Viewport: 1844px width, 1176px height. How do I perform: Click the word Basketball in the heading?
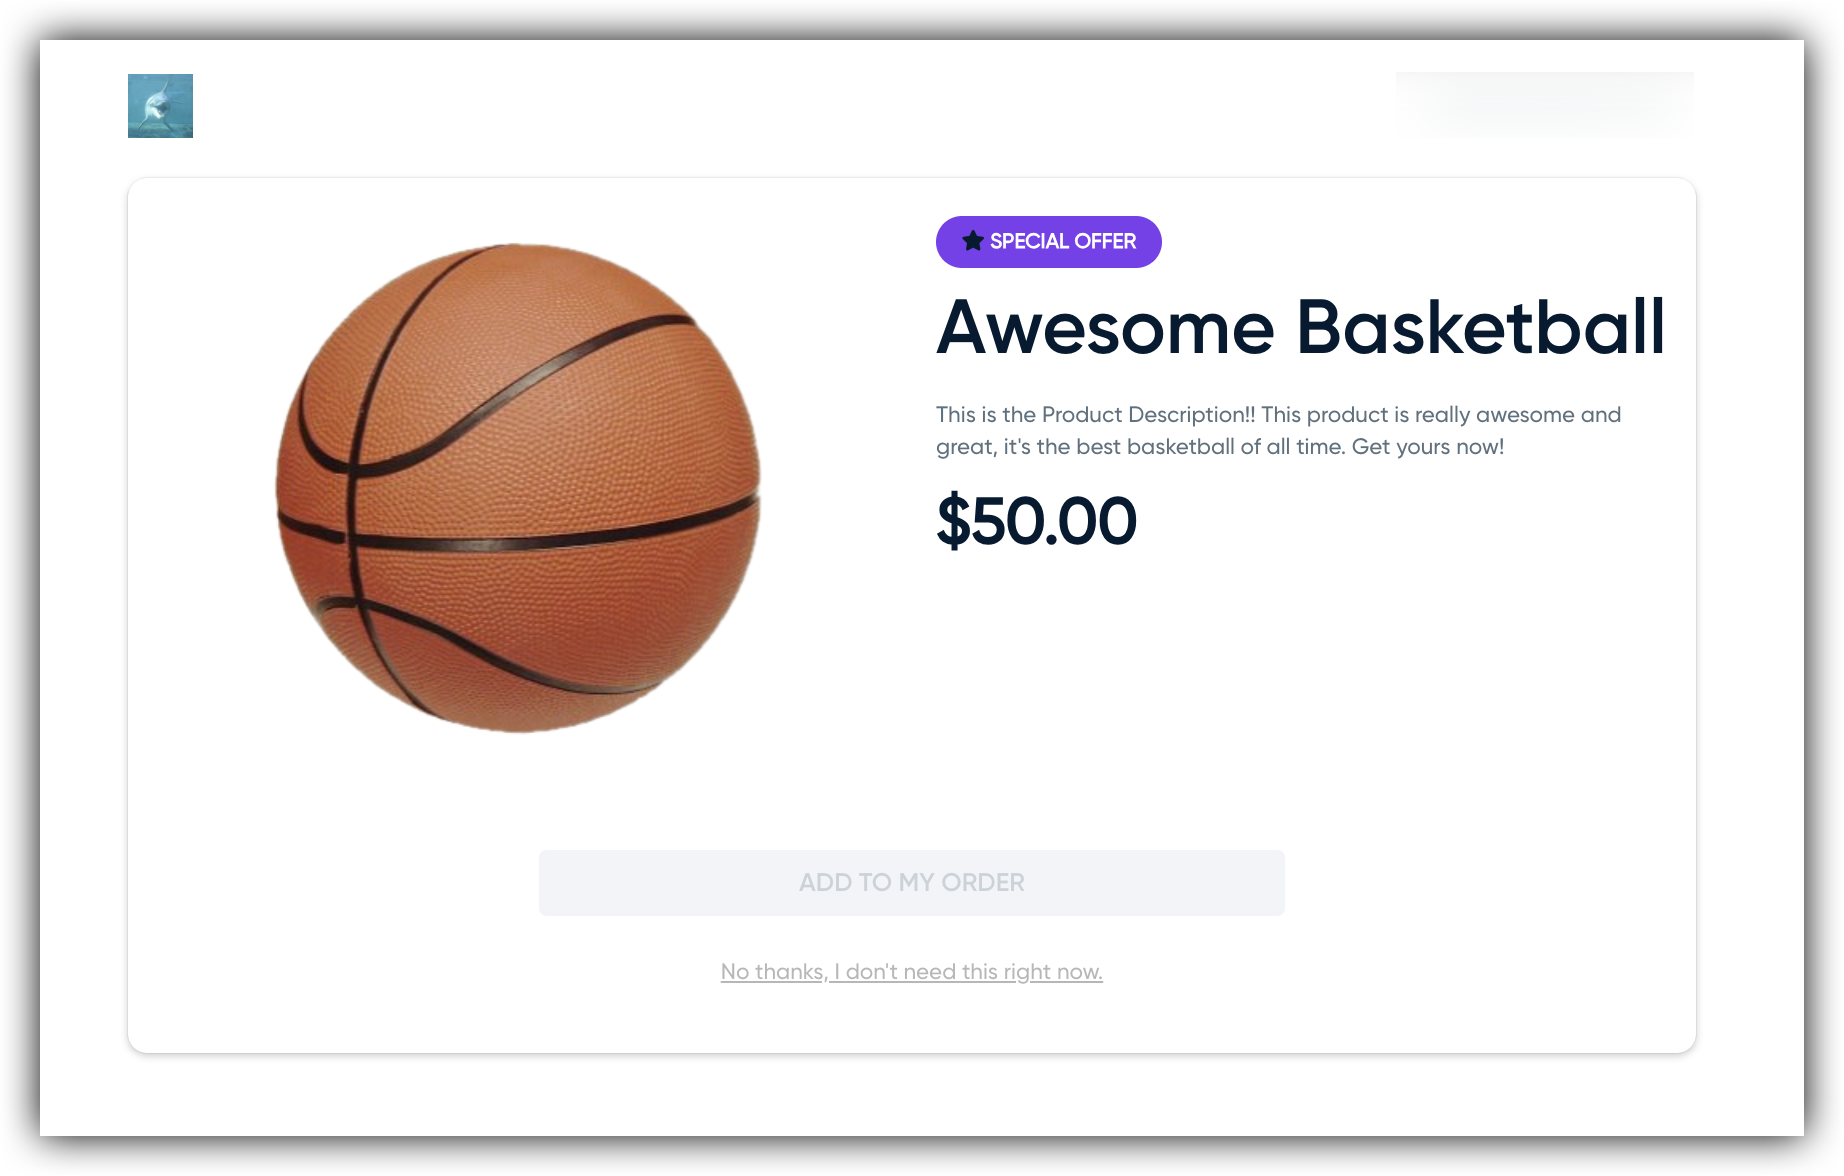point(1480,328)
